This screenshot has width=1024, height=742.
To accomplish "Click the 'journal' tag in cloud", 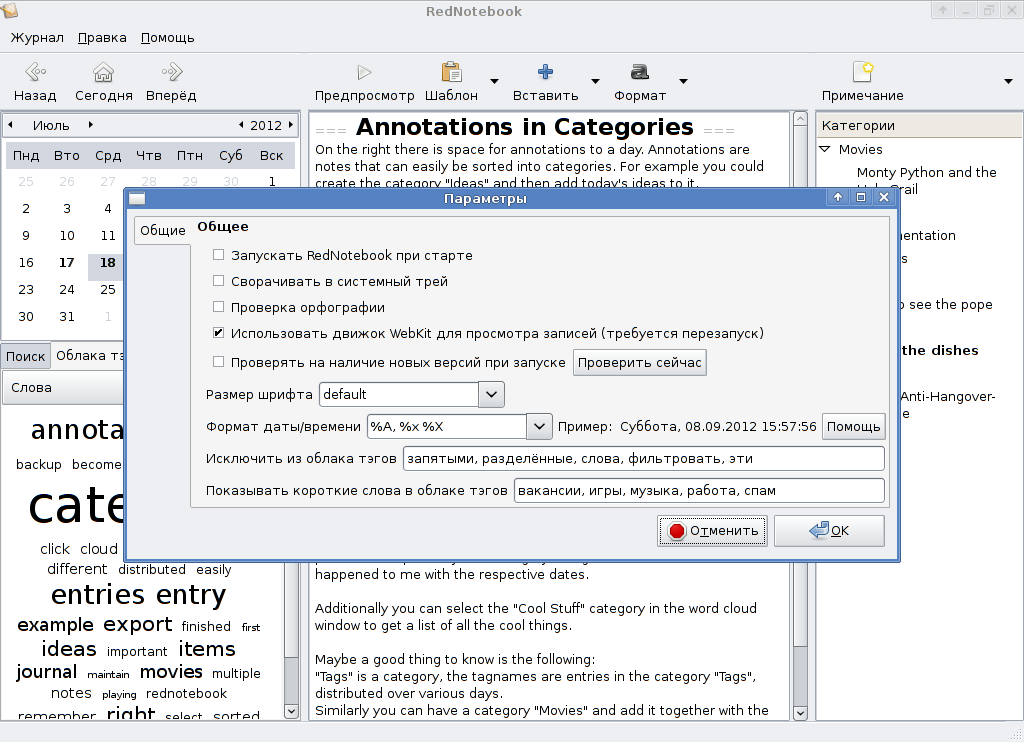I will tap(46, 672).
